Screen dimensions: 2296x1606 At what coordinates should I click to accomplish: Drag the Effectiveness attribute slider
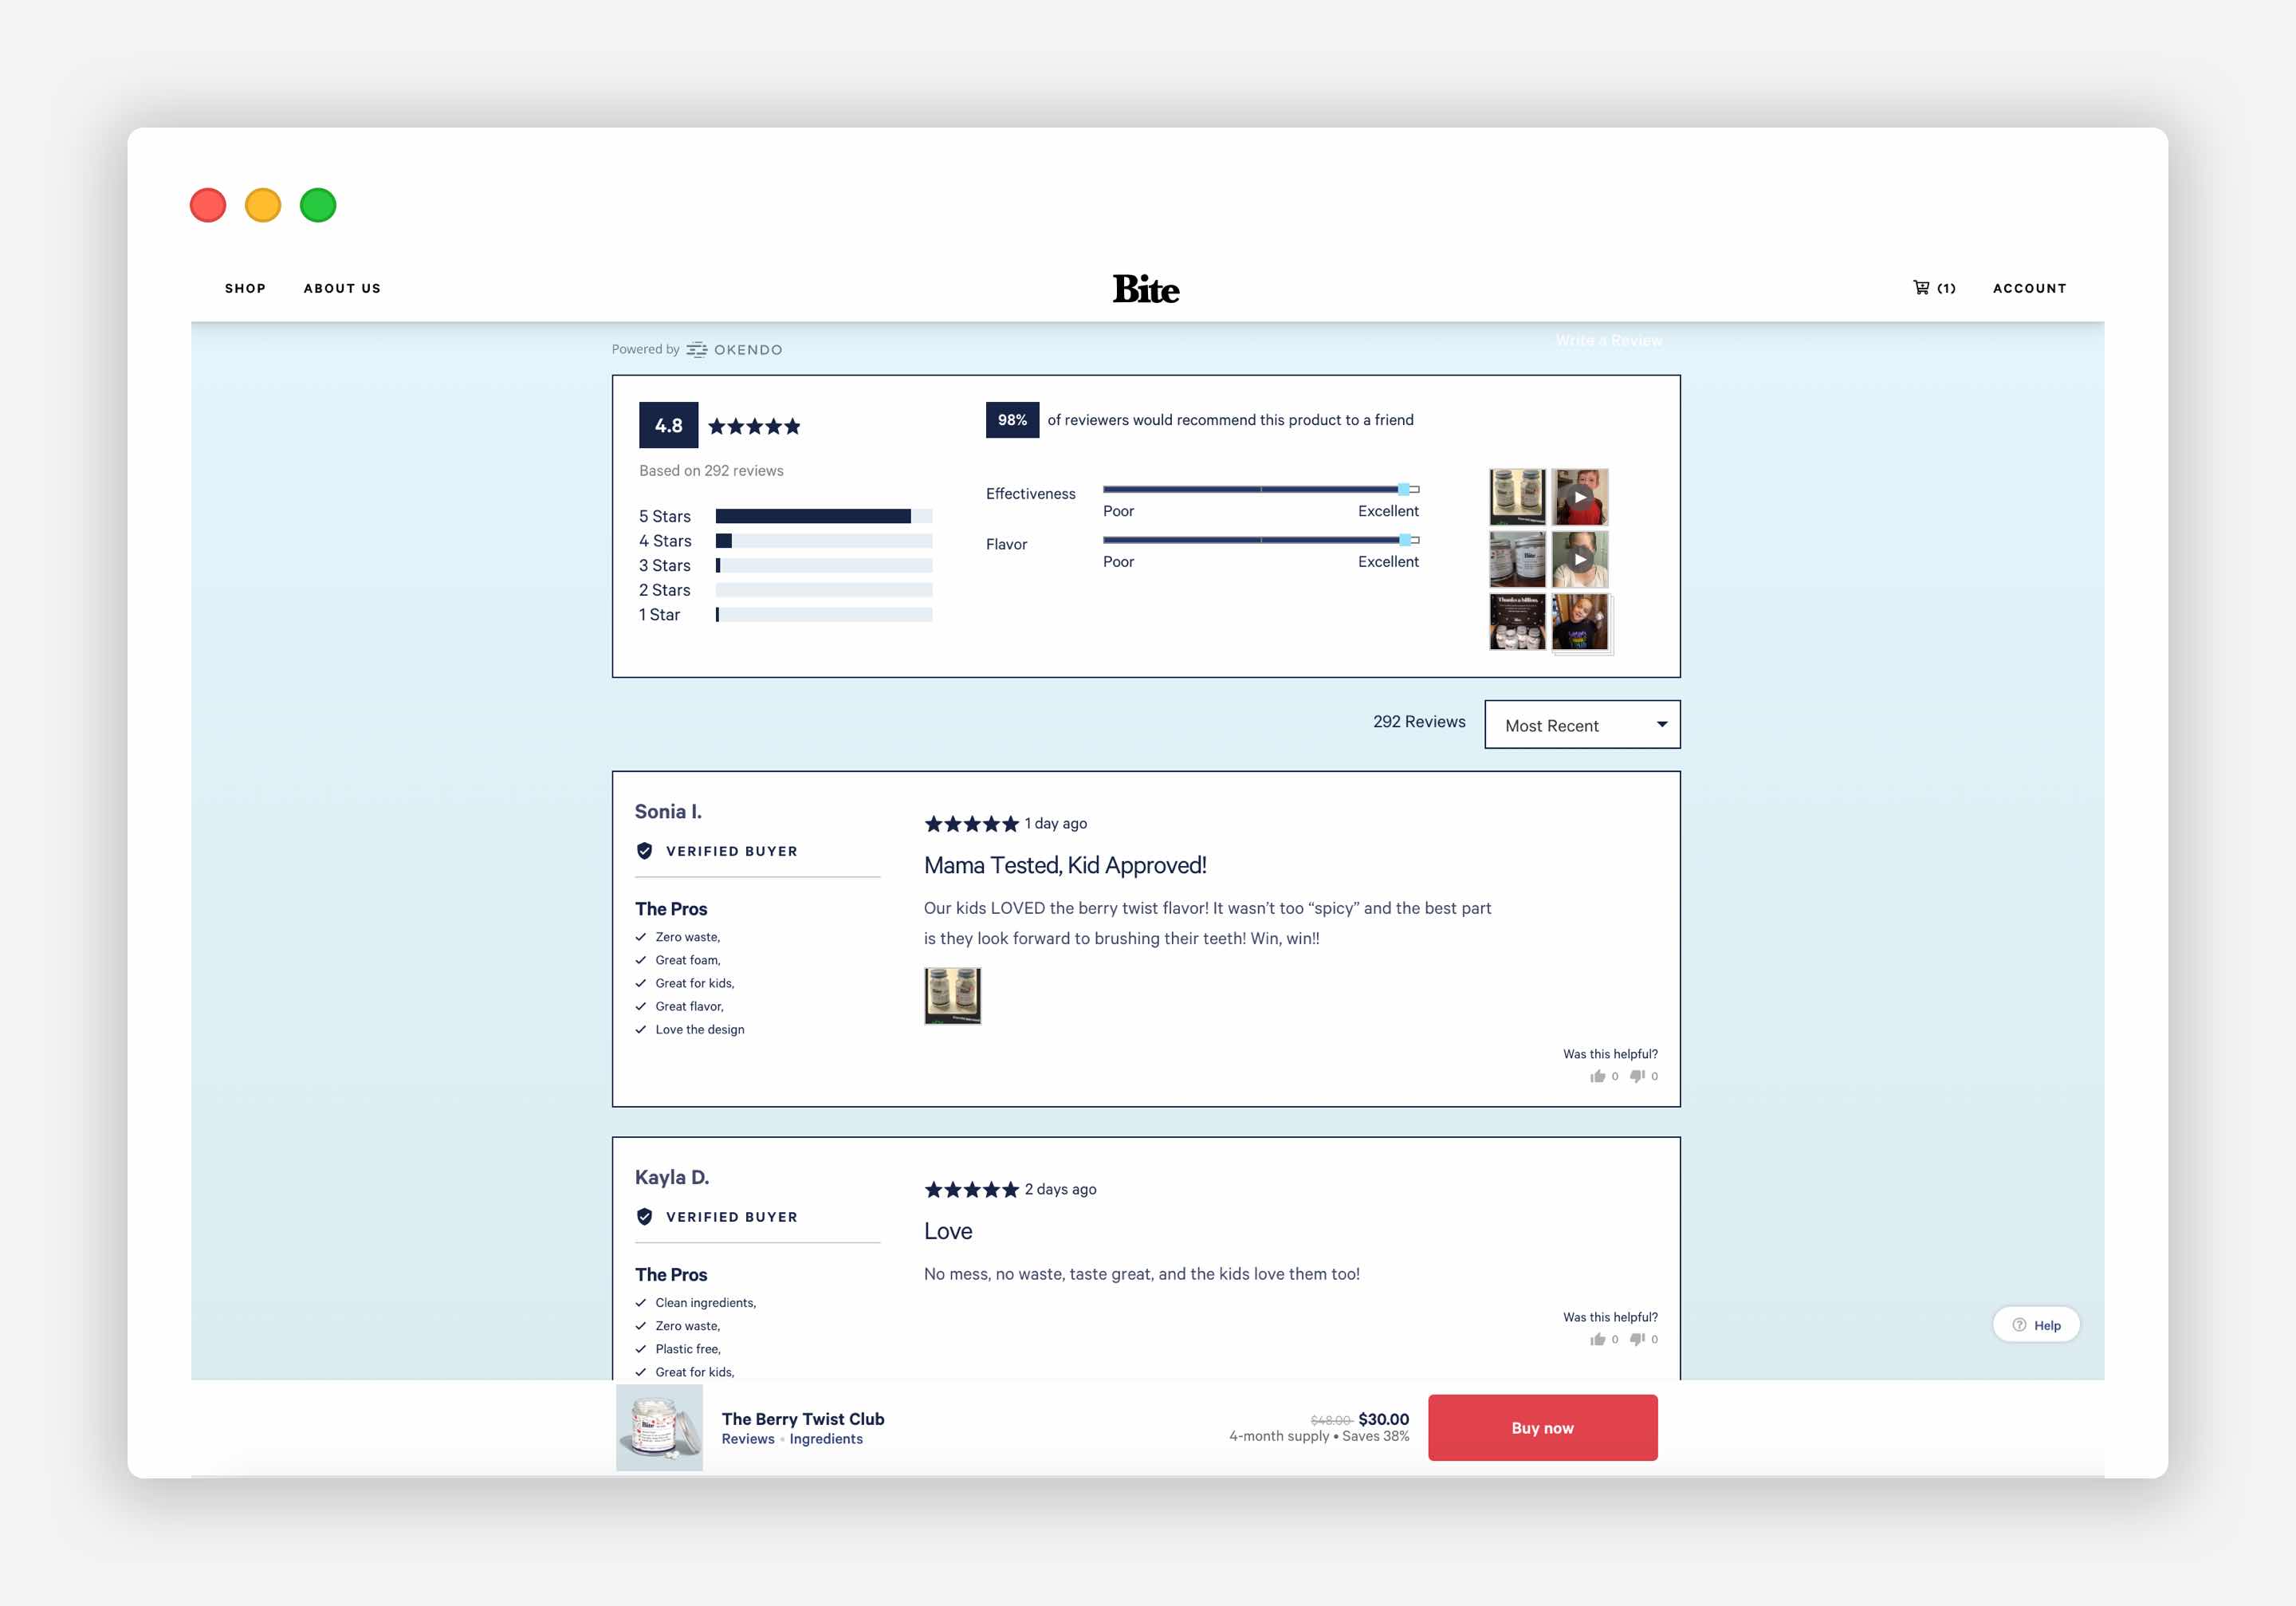click(1408, 489)
